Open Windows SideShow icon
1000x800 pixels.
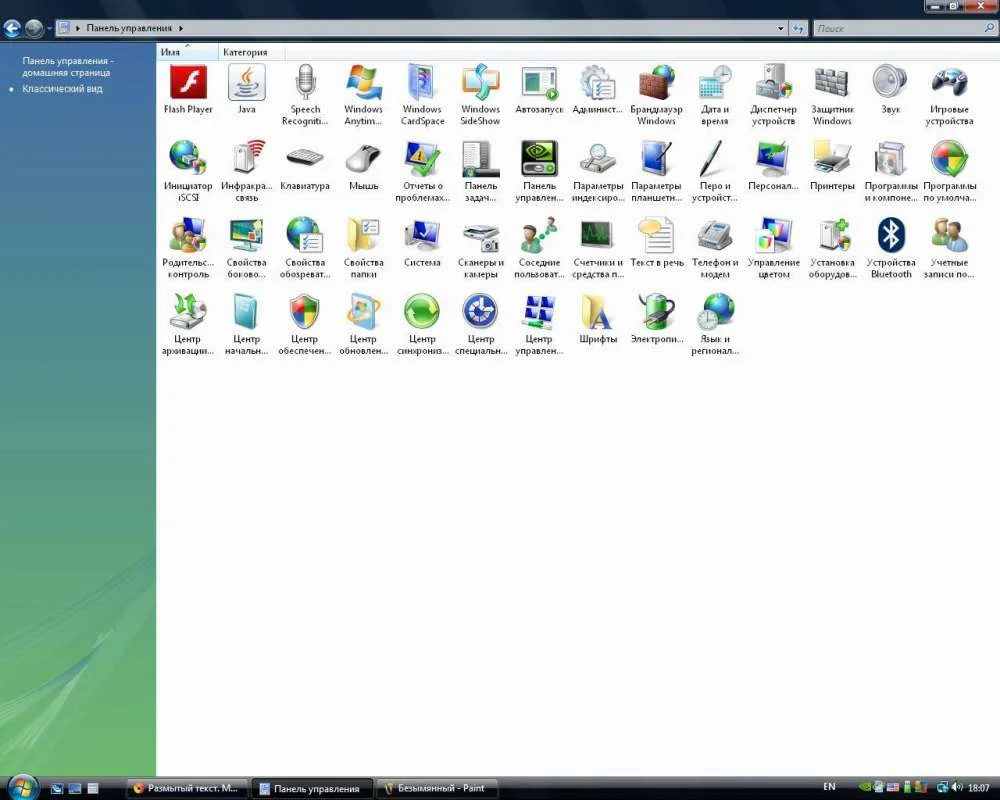coord(480,94)
